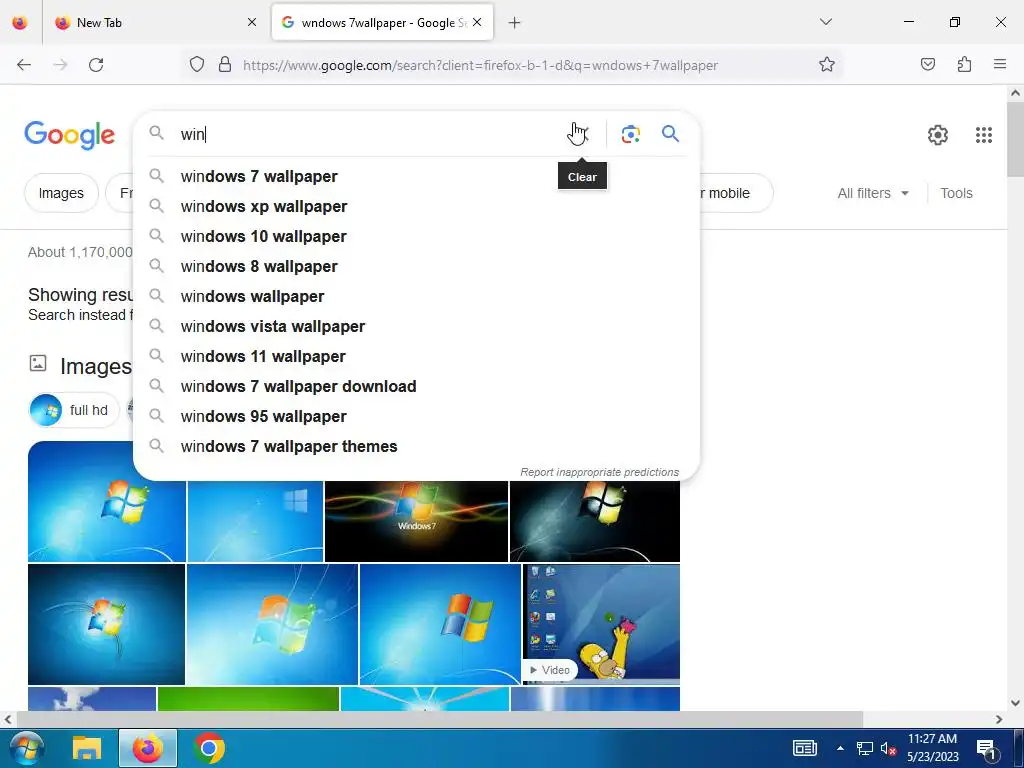Expand the All filters dropdown

[872, 193]
